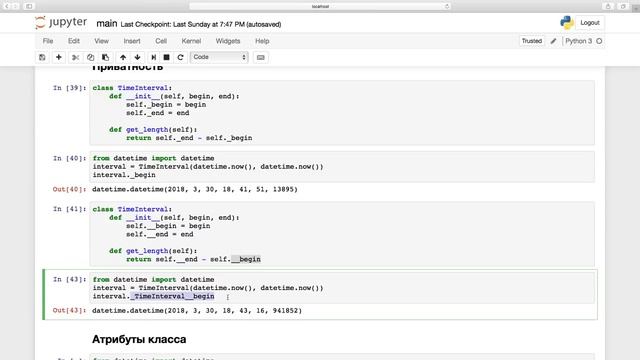640x360 pixels.
Task: Show browser tab overview icon
Action: point(623,6)
